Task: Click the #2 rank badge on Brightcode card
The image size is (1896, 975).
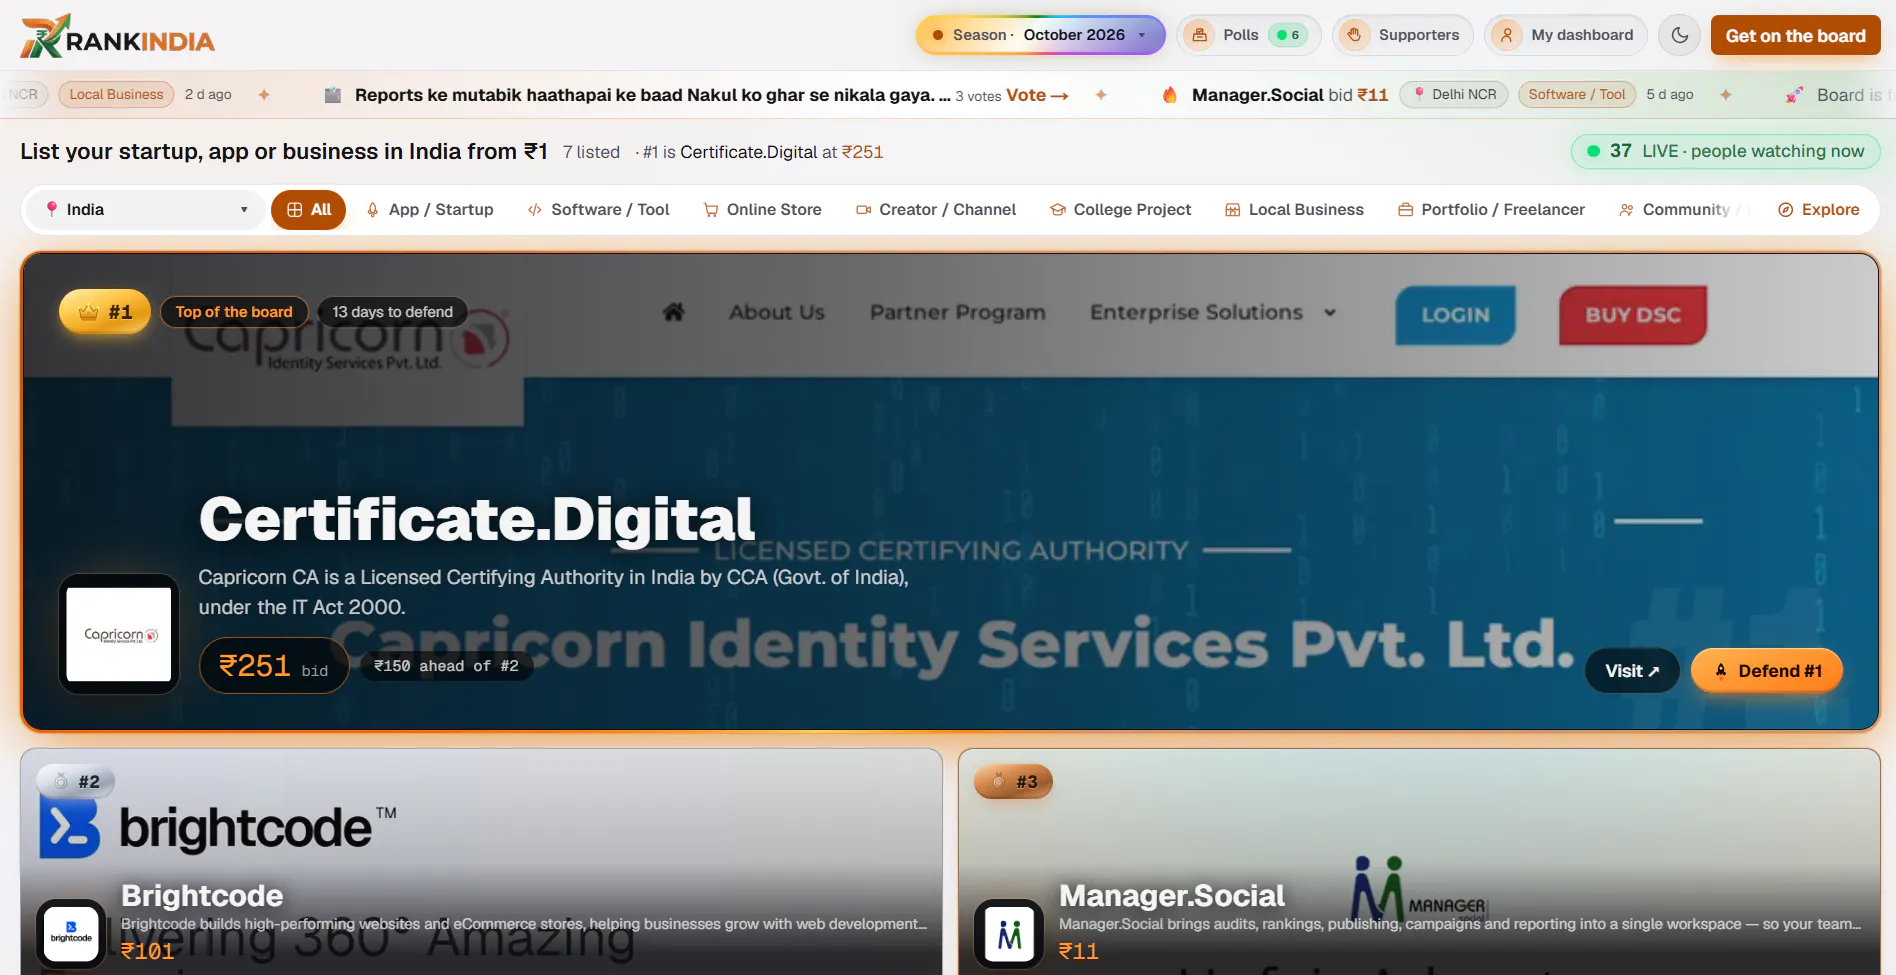Action: 76,782
